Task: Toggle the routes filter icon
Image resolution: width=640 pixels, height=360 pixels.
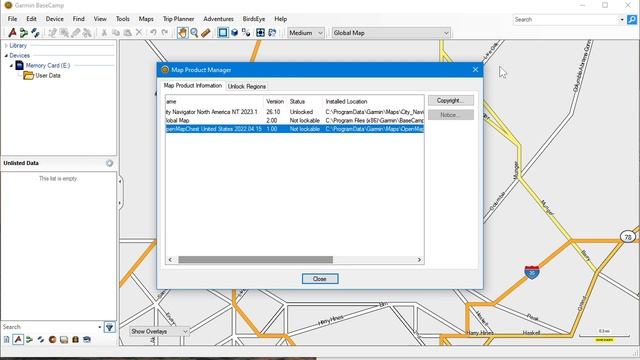Action: [x=29, y=340]
